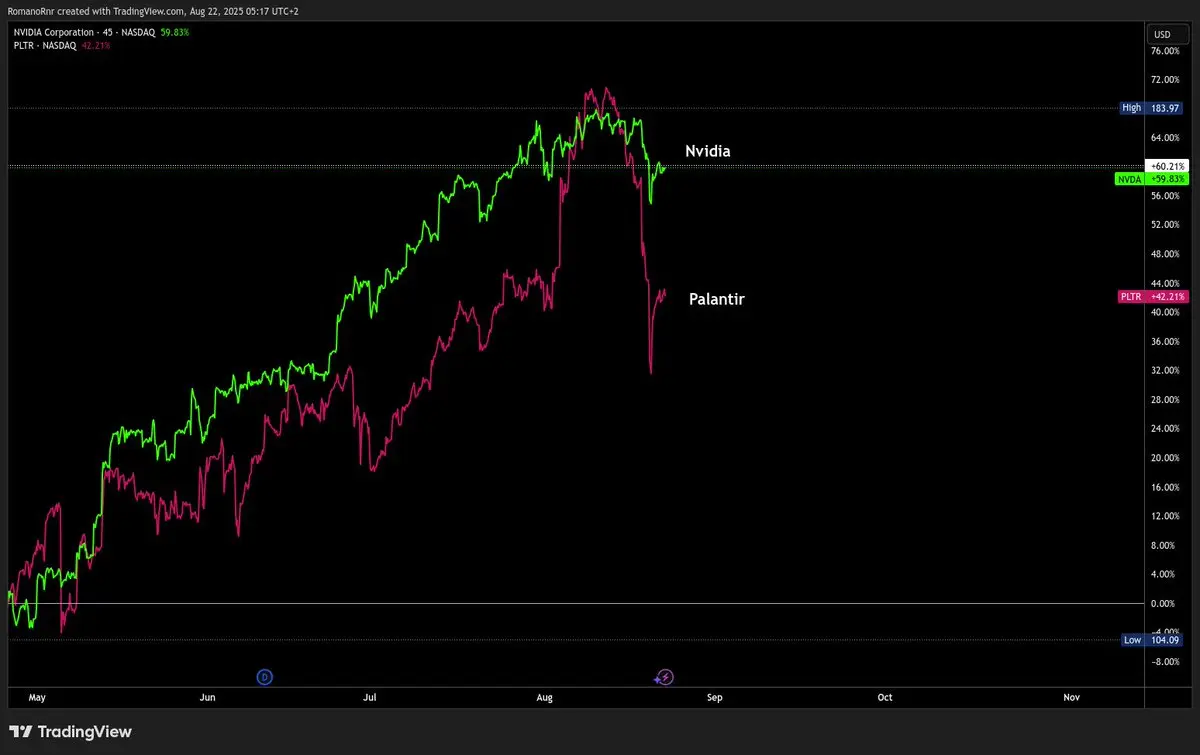Click the Jul label on time axis
The image size is (1200, 755).
pyautogui.click(x=370, y=696)
